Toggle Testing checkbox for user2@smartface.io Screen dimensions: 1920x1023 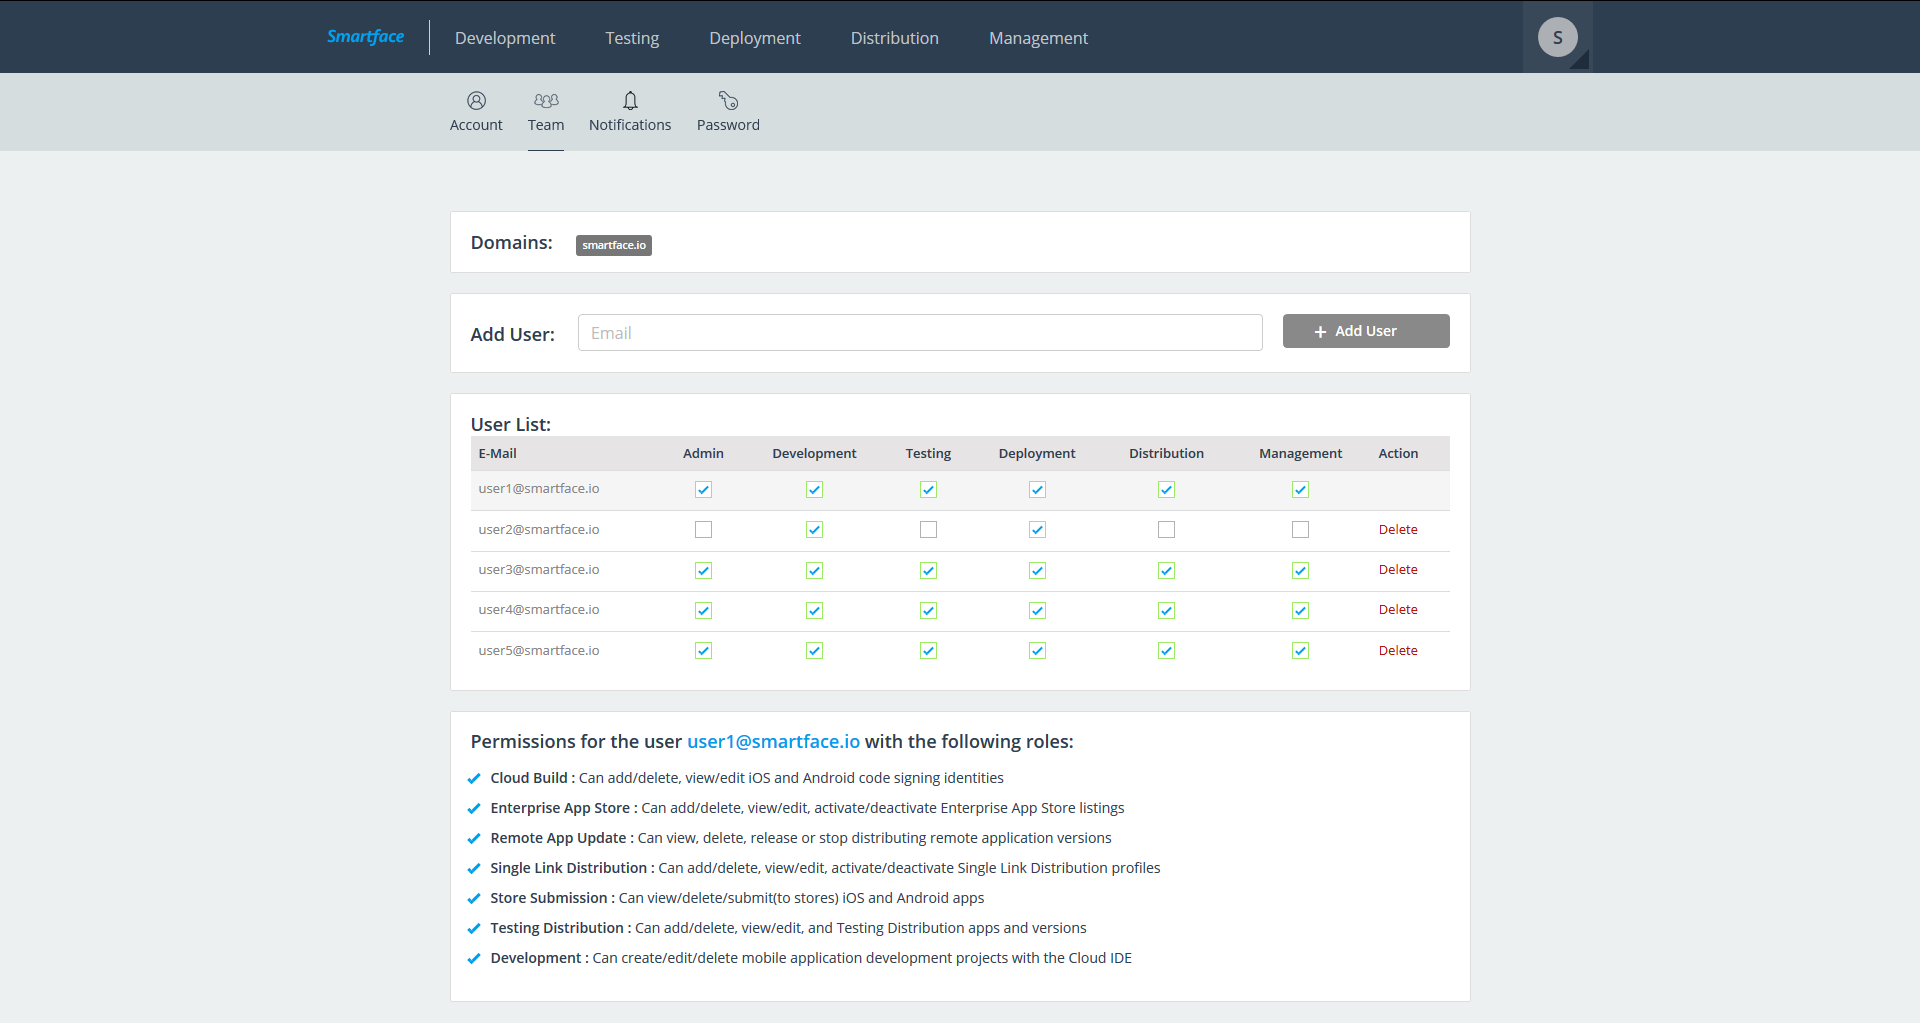tap(928, 530)
